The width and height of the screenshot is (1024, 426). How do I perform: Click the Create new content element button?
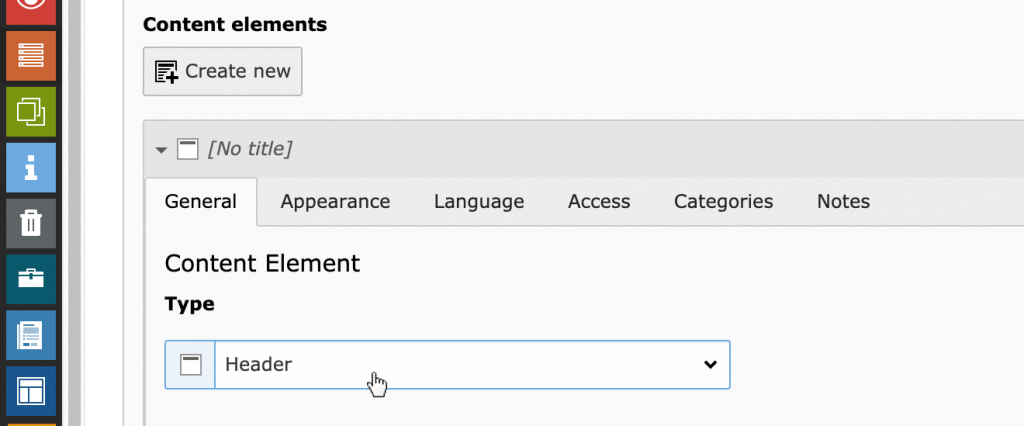[223, 71]
